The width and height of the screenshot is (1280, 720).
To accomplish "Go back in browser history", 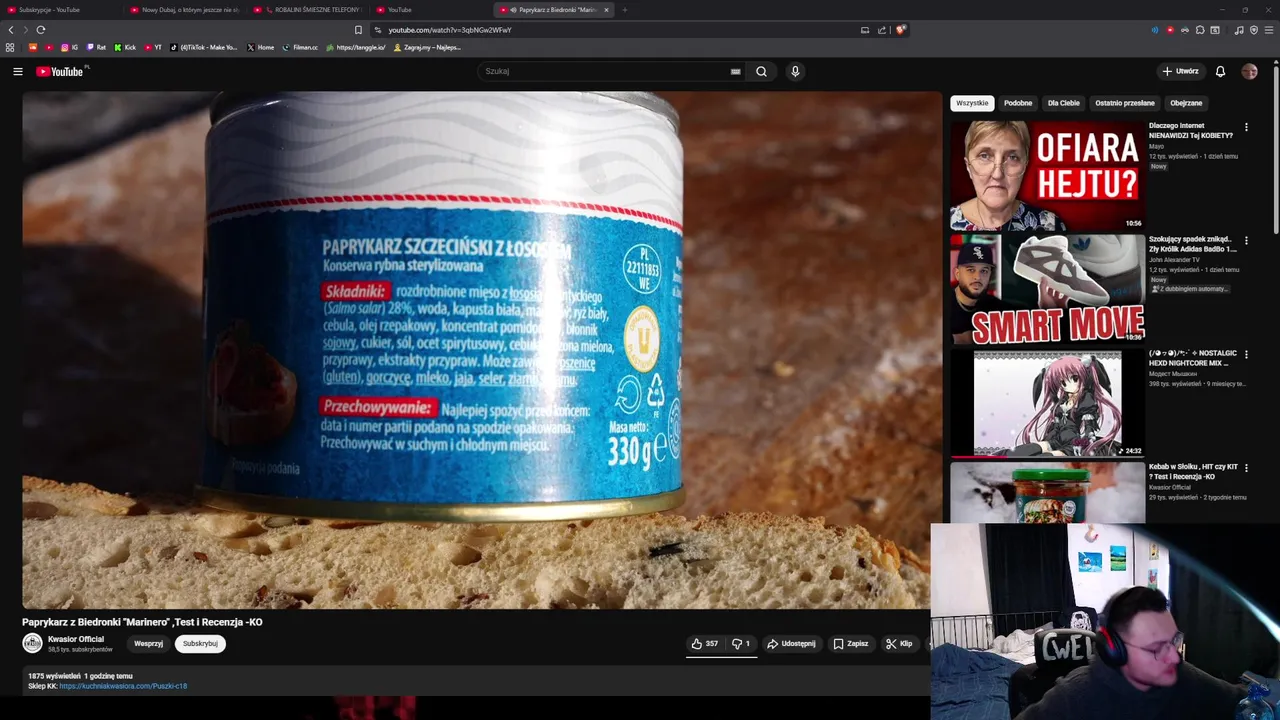I will pos(11,30).
